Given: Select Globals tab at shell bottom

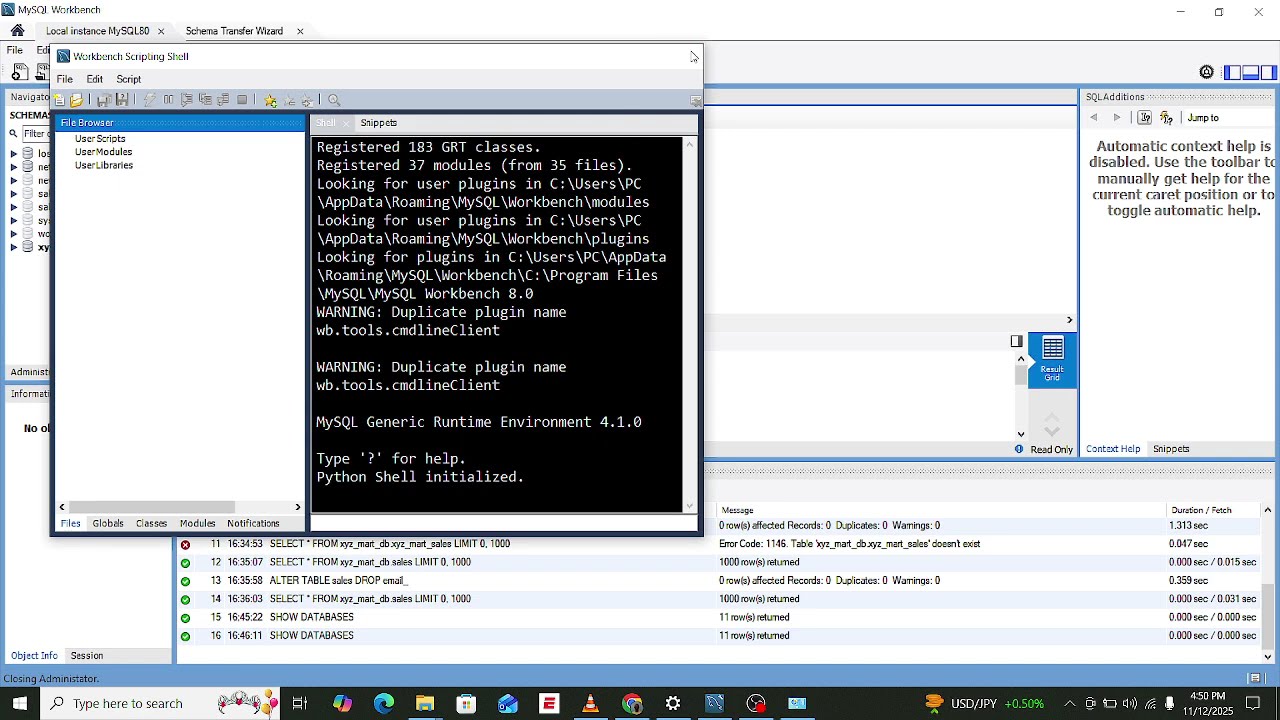Looking at the screenshot, I should click(108, 524).
